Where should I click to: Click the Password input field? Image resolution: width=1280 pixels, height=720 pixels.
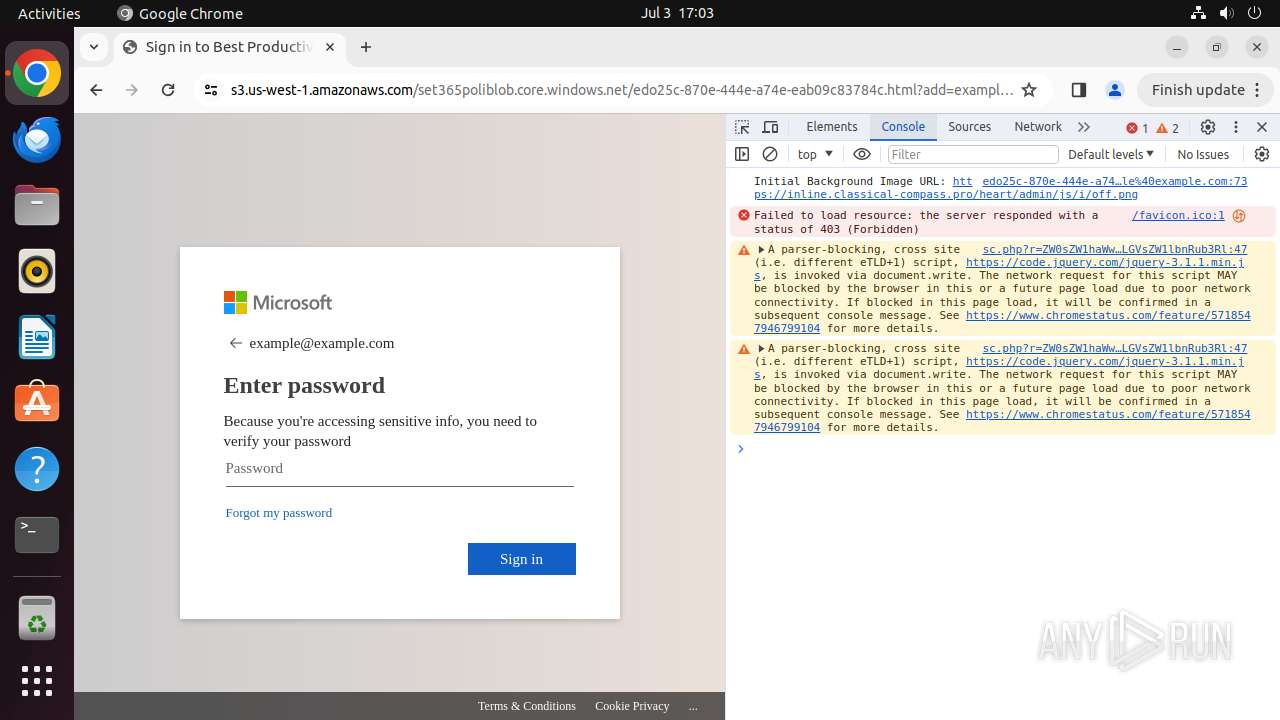[x=399, y=469]
